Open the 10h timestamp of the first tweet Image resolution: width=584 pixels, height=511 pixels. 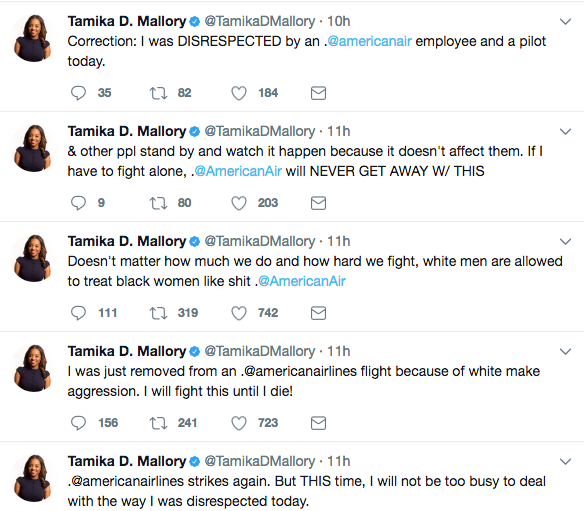tap(339, 22)
